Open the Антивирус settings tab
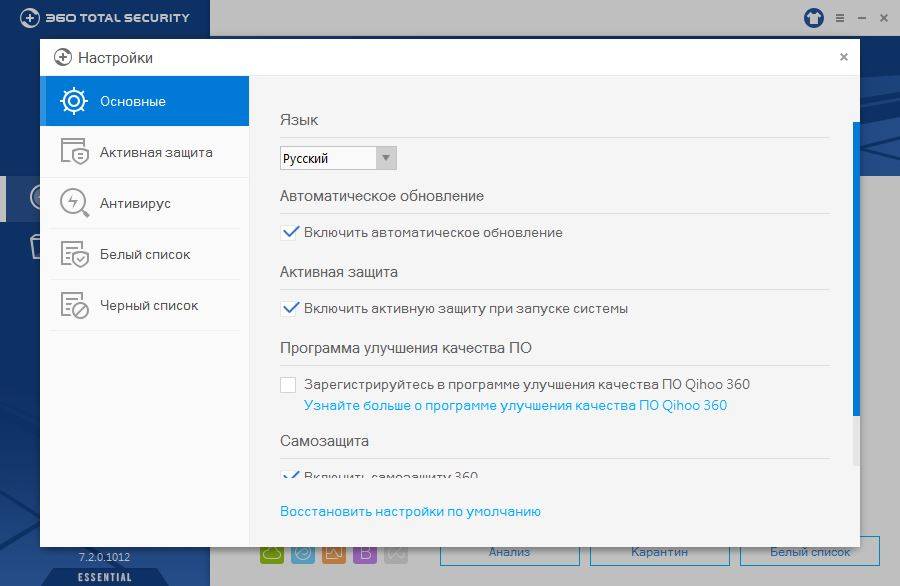This screenshot has width=900, height=586. click(x=145, y=203)
